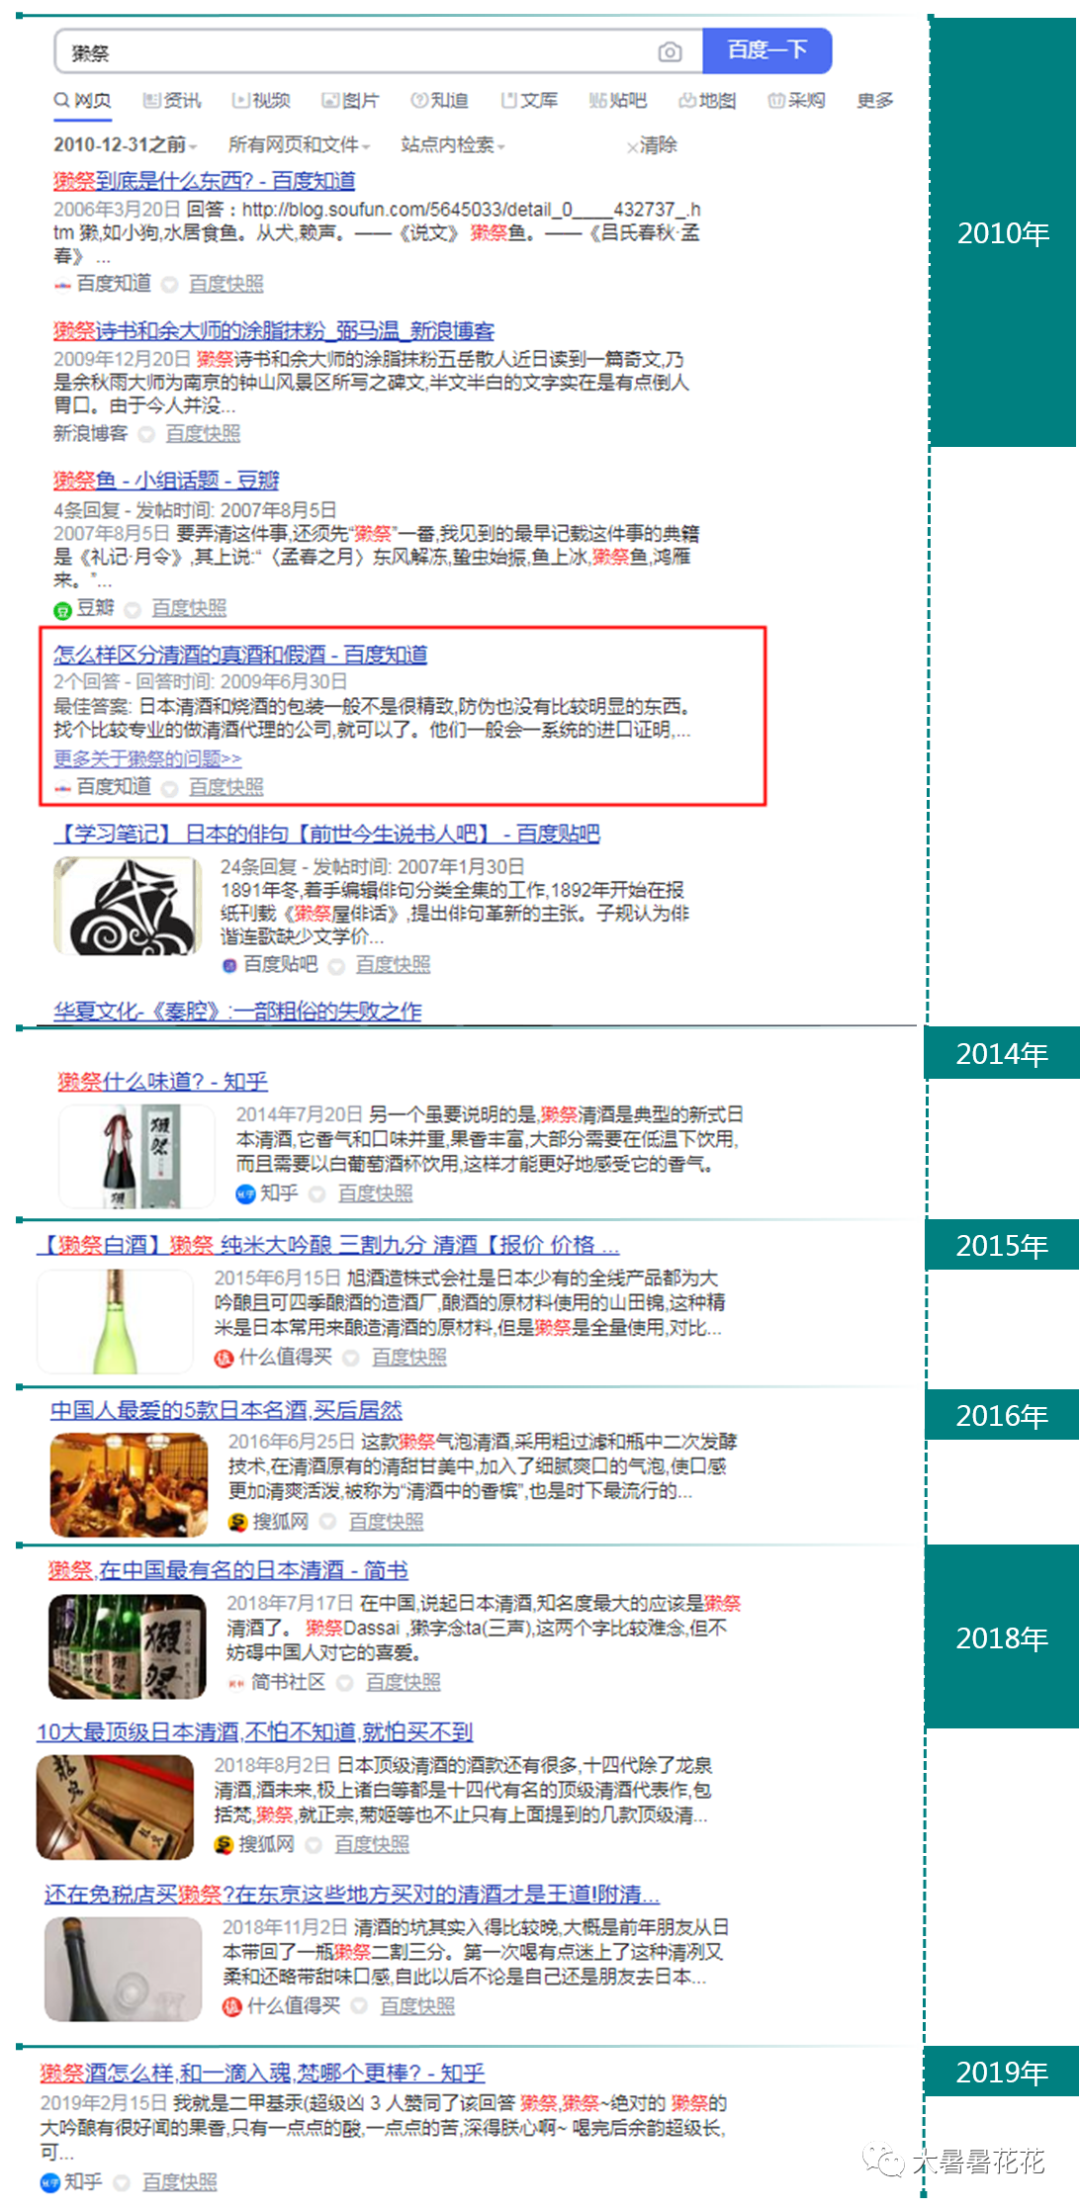Open 怎么样区分清酒的真酒和假酒 - 百度知道
This screenshot has height=2209, width=1080.
click(240, 655)
